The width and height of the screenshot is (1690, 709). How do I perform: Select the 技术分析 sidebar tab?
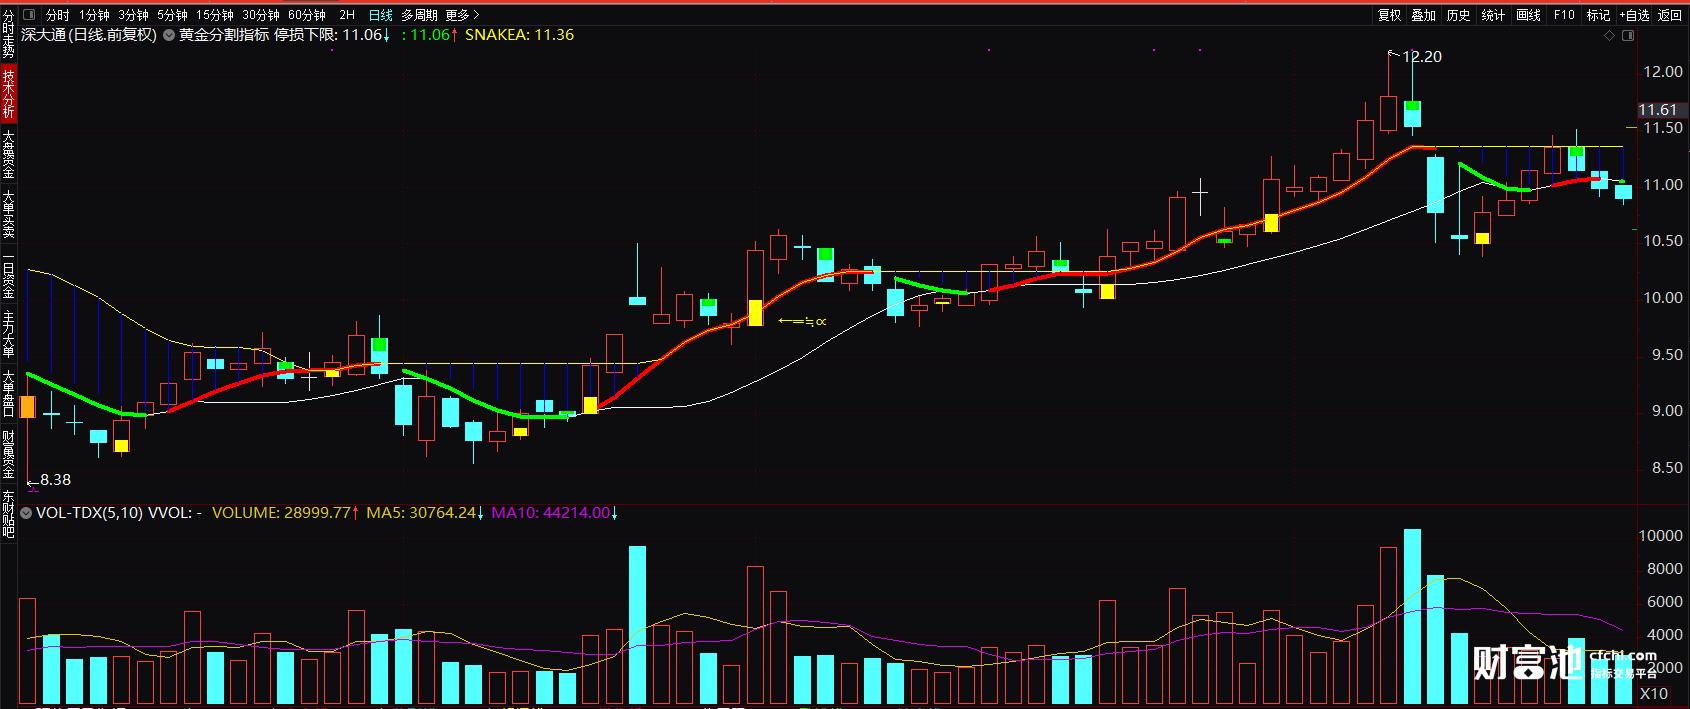(8, 94)
